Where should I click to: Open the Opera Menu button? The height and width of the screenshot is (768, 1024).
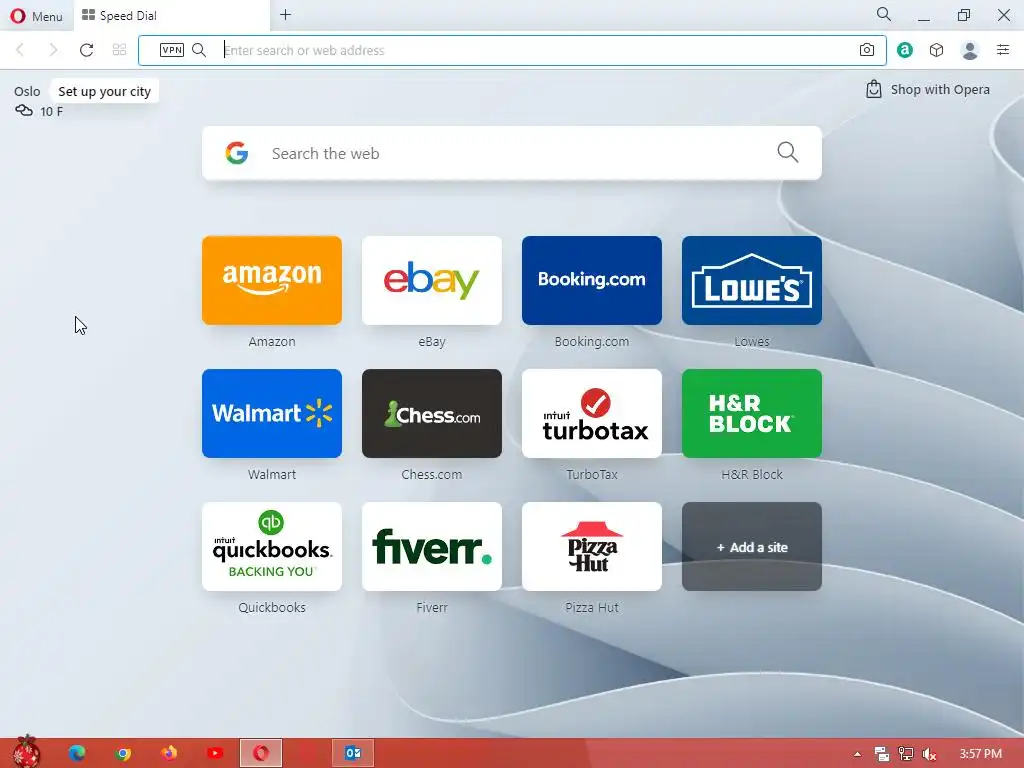tap(36, 16)
